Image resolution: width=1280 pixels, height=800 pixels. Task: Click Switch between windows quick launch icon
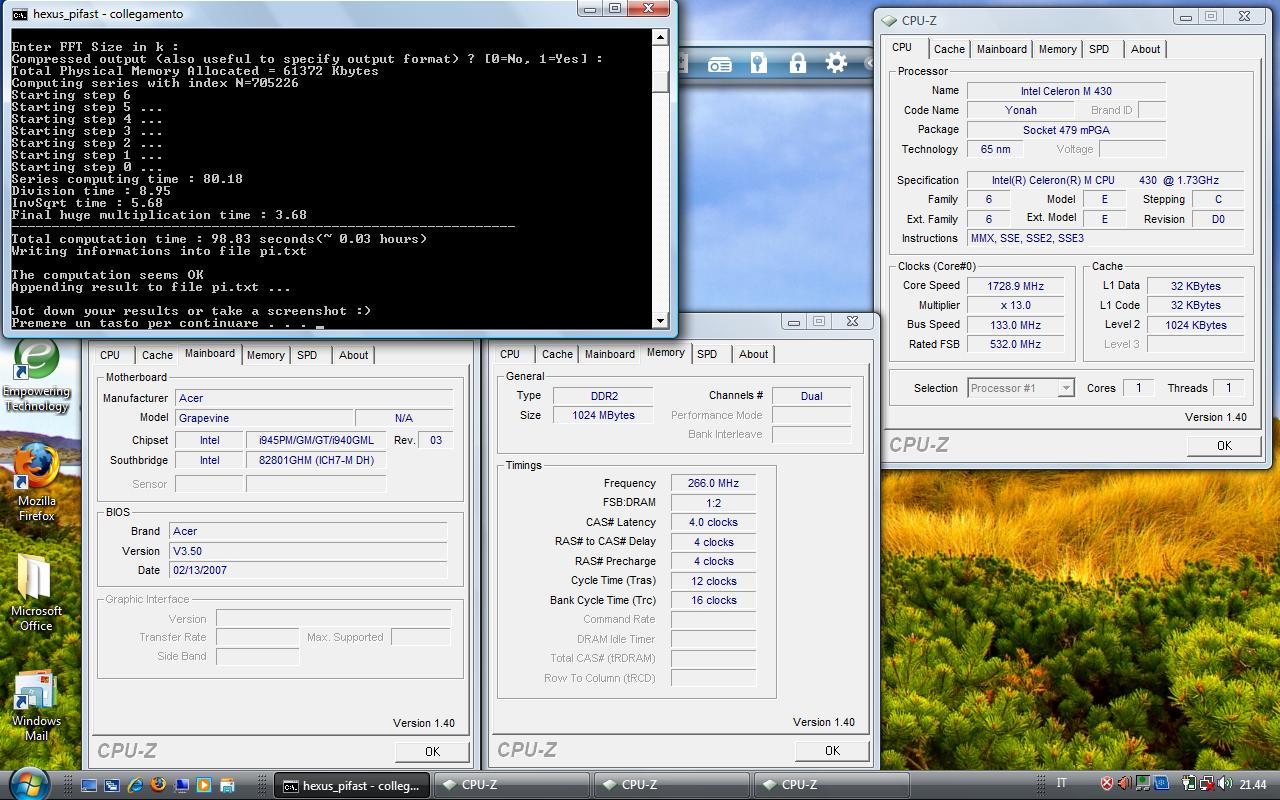(112, 785)
